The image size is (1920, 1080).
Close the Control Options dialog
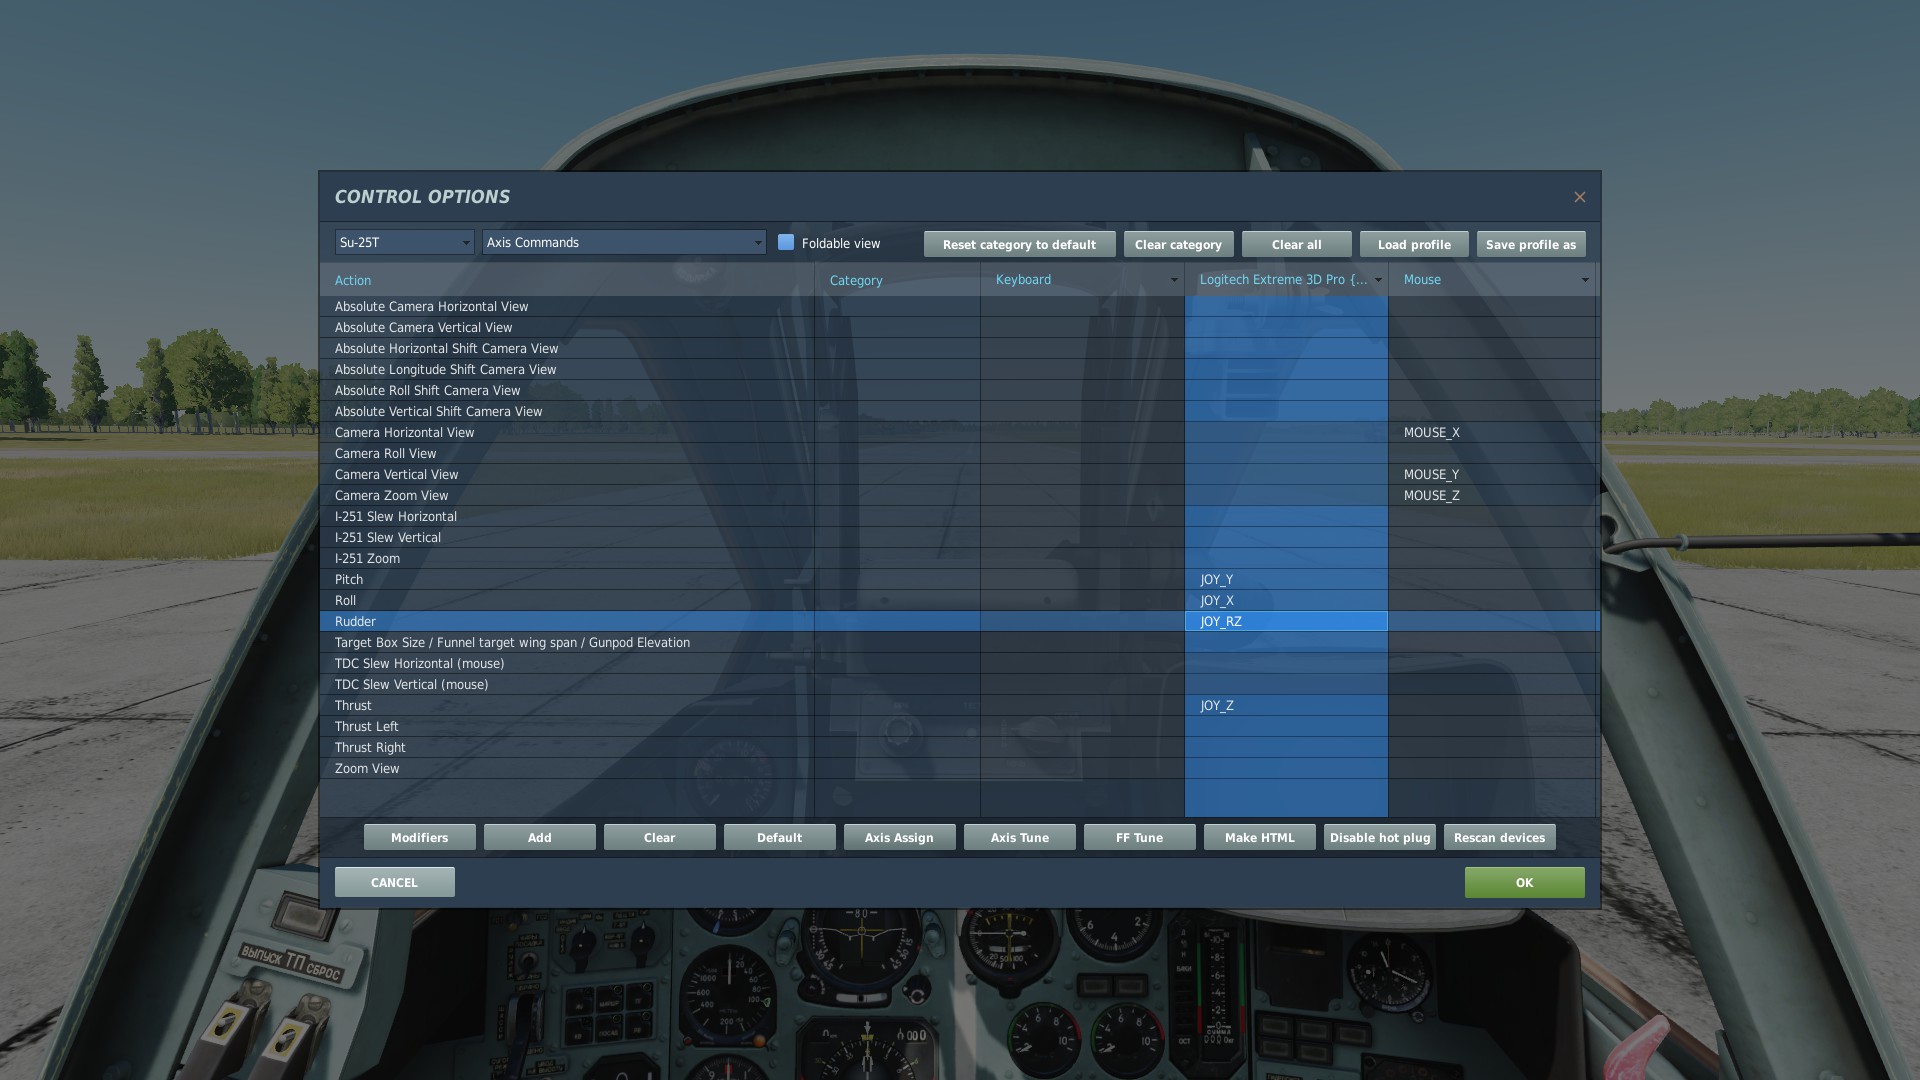point(1579,197)
